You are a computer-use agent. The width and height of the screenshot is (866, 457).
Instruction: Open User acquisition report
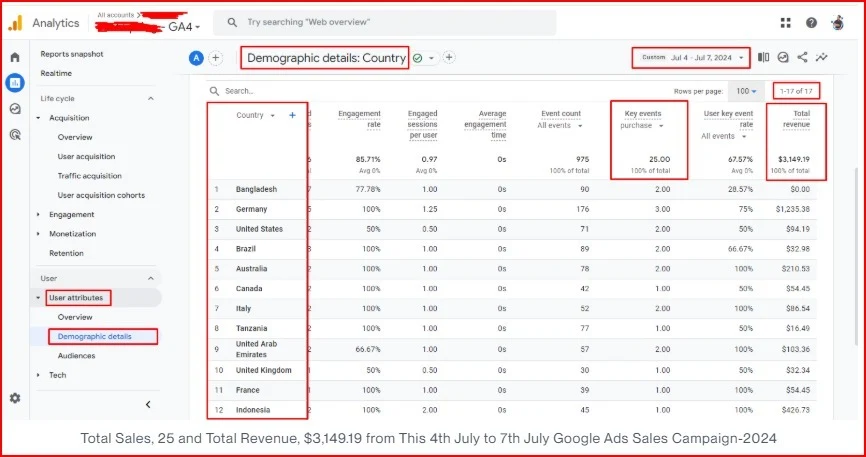pos(86,156)
